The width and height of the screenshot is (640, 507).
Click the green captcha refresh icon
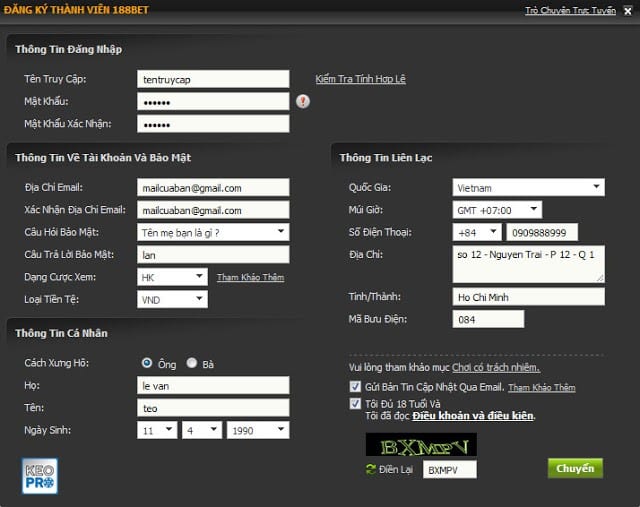coord(372,469)
